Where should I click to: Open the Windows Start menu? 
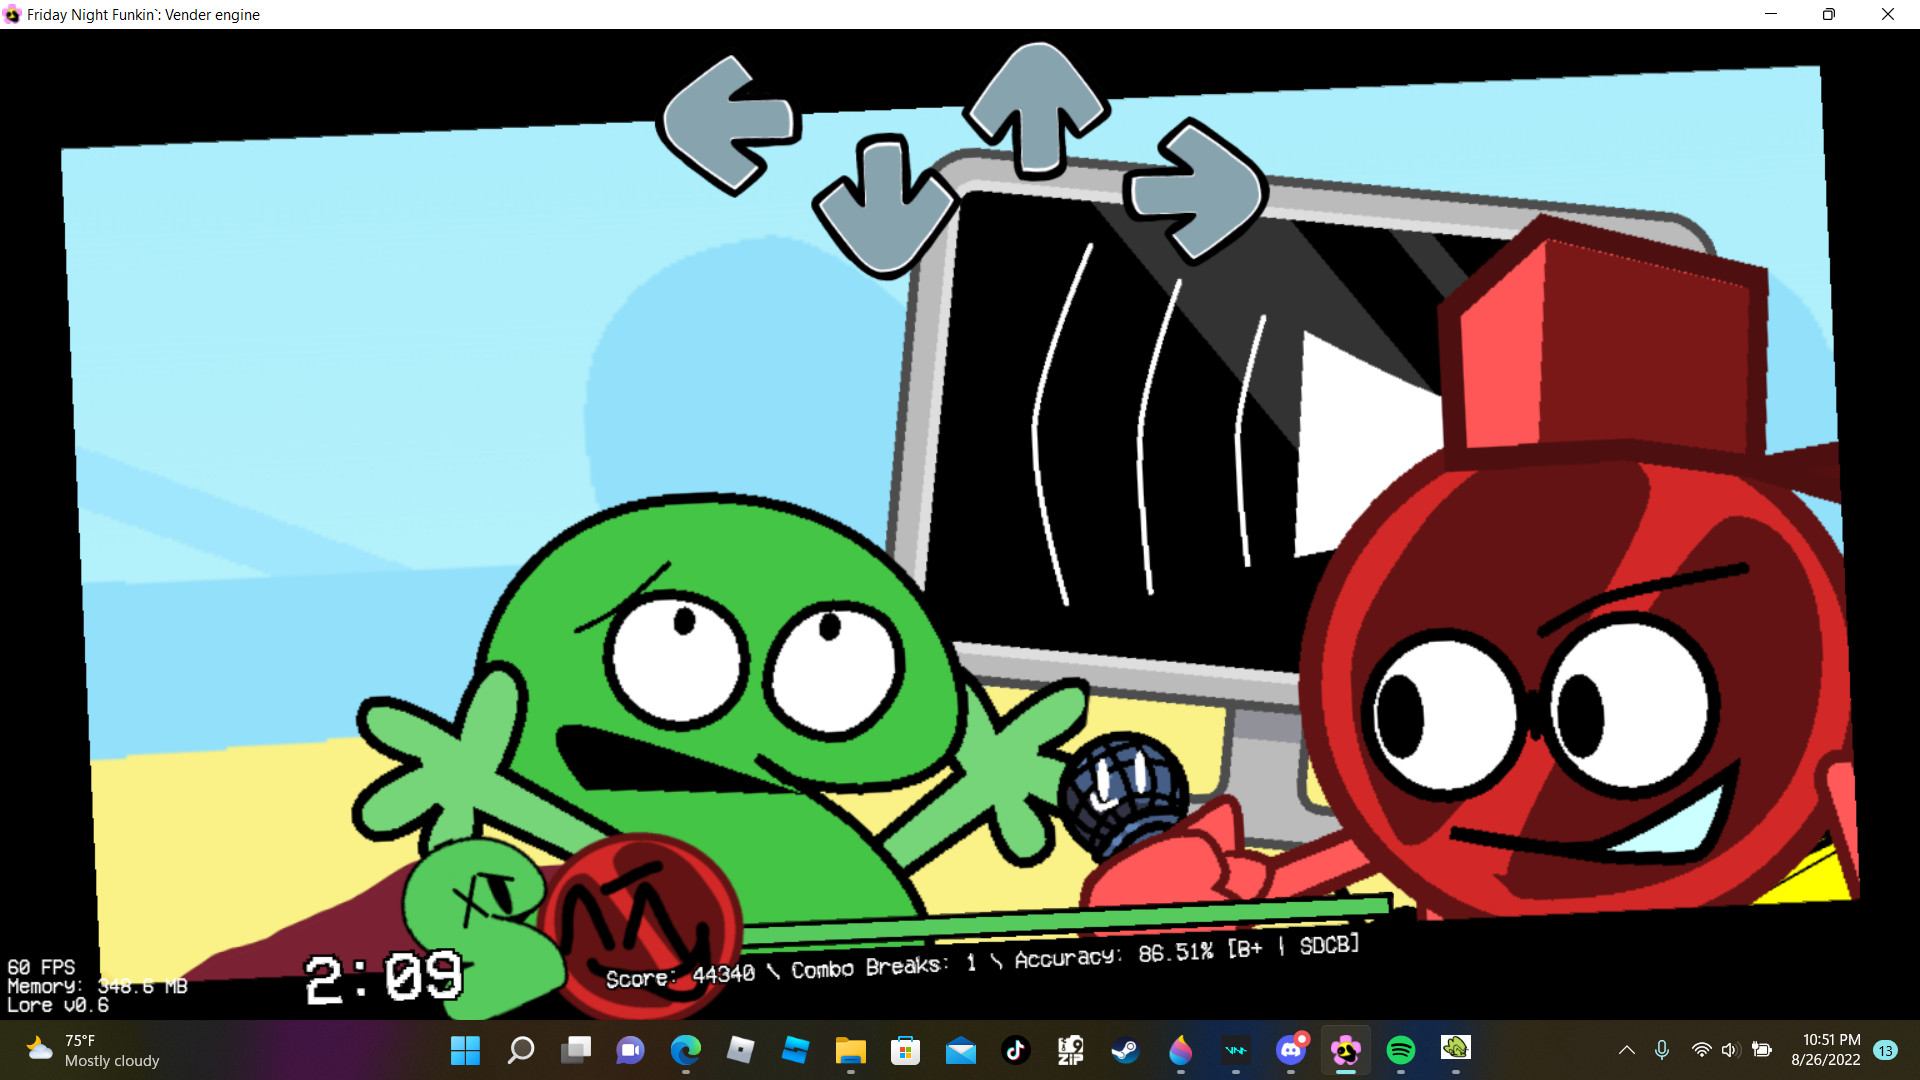click(465, 1050)
